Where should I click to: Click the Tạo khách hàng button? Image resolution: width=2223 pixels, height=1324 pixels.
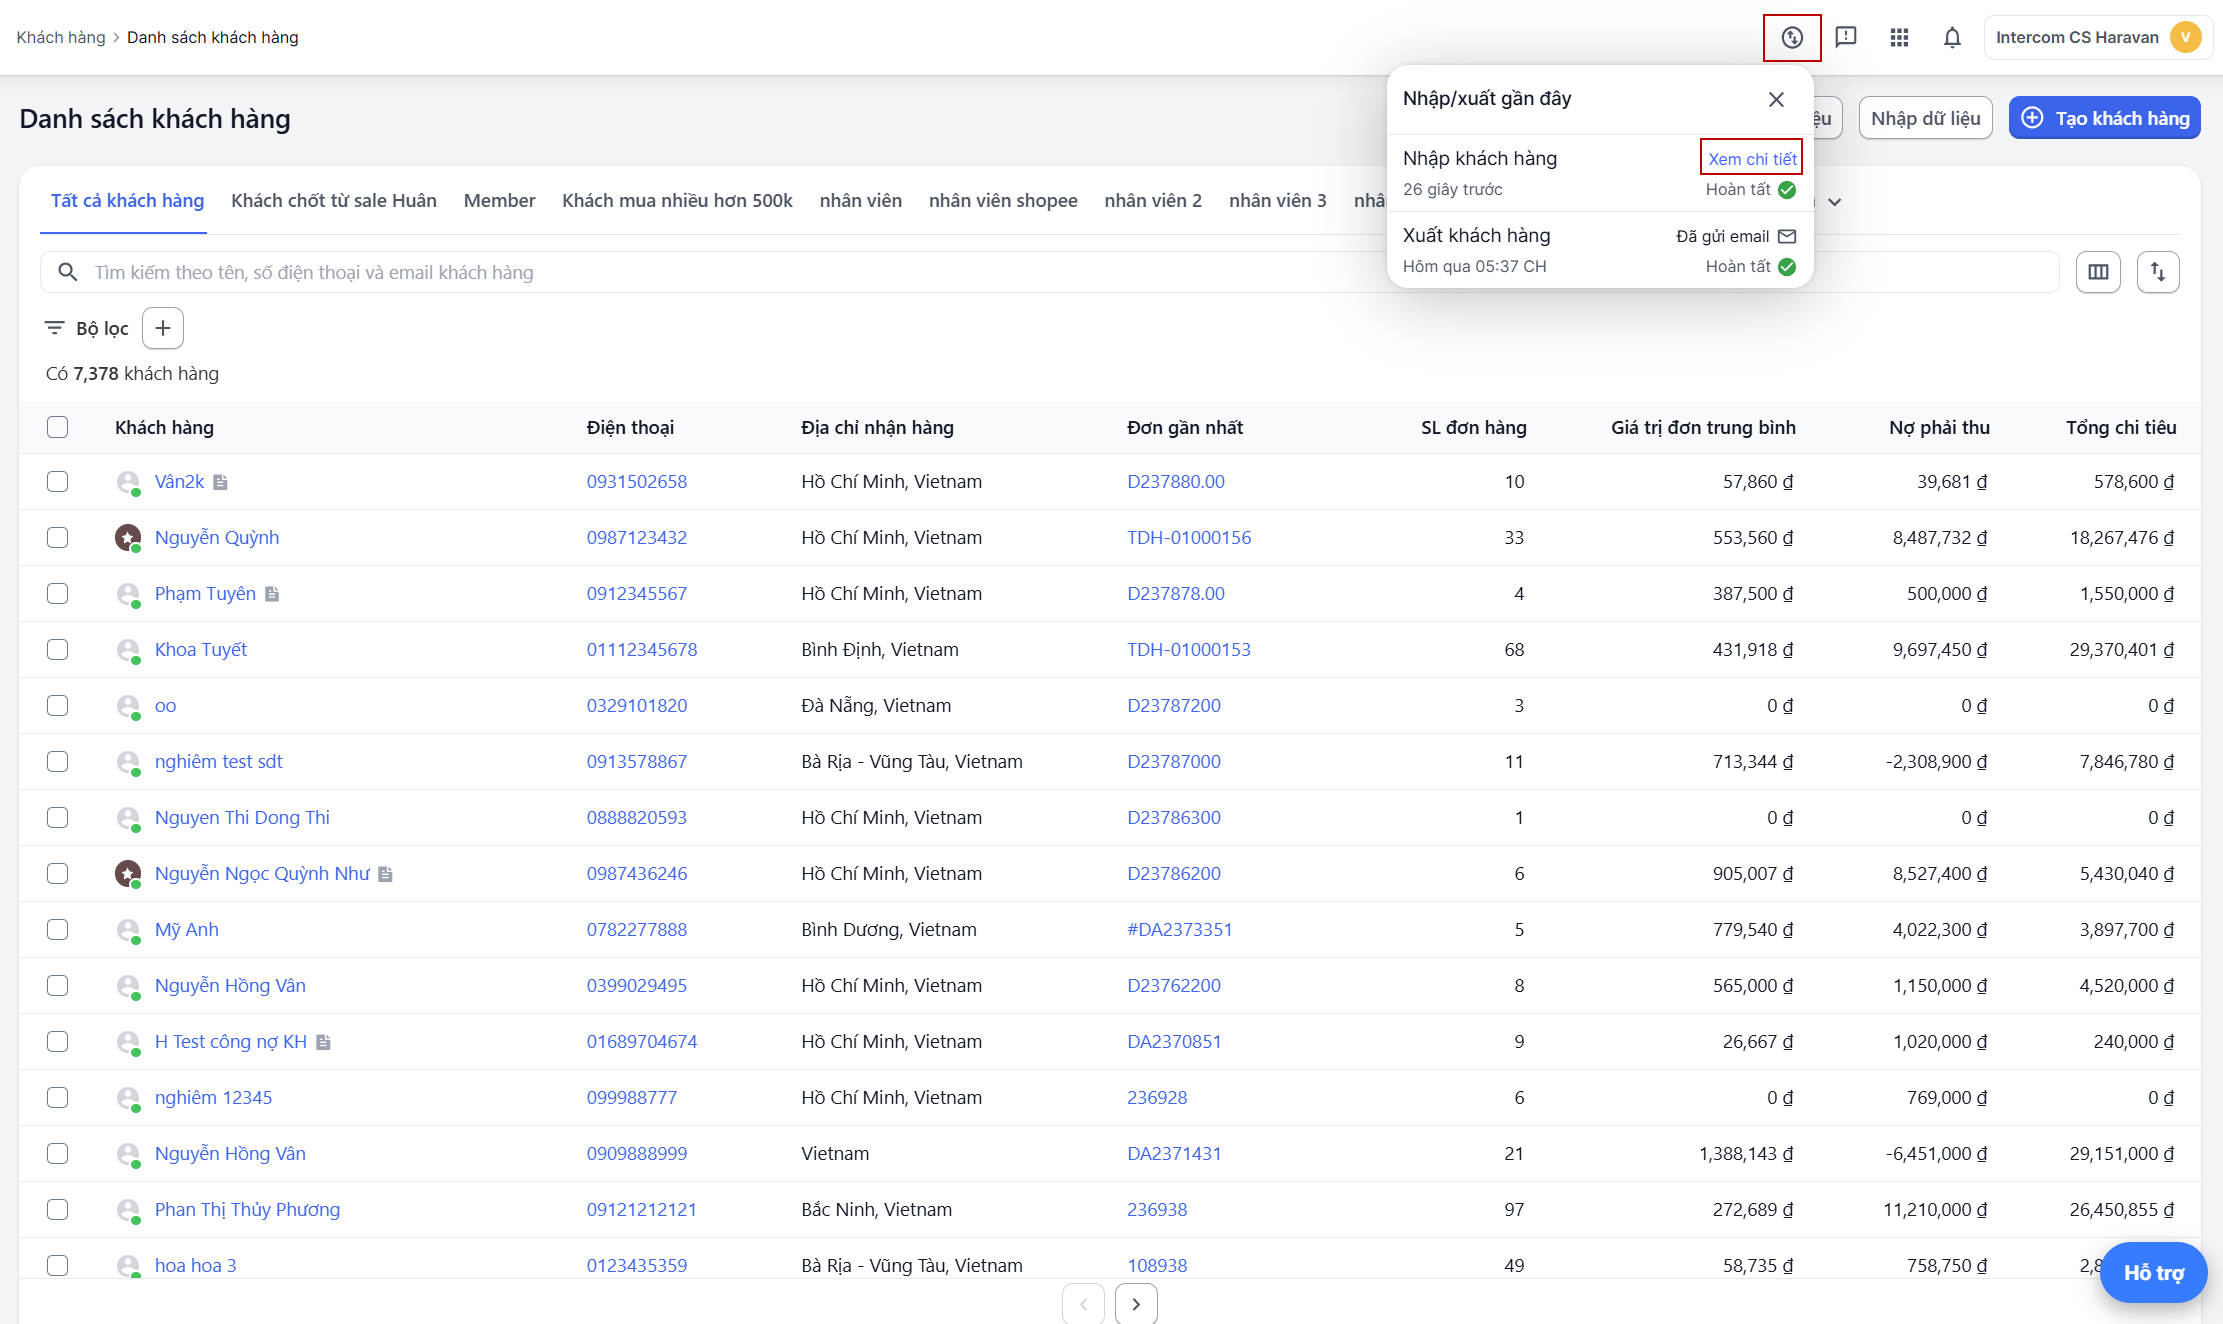(x=2104, y=118)
